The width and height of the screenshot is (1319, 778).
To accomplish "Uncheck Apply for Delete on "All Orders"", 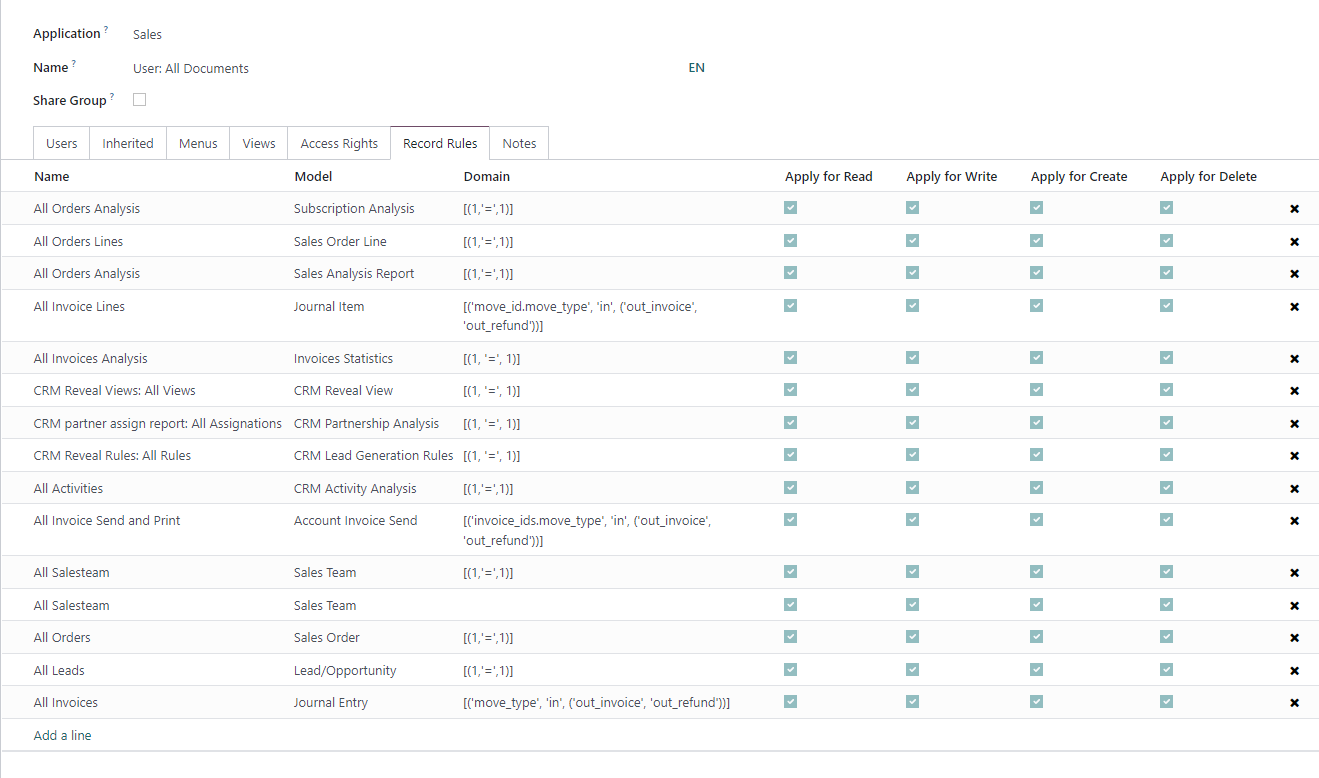I will coord(1166,636).
